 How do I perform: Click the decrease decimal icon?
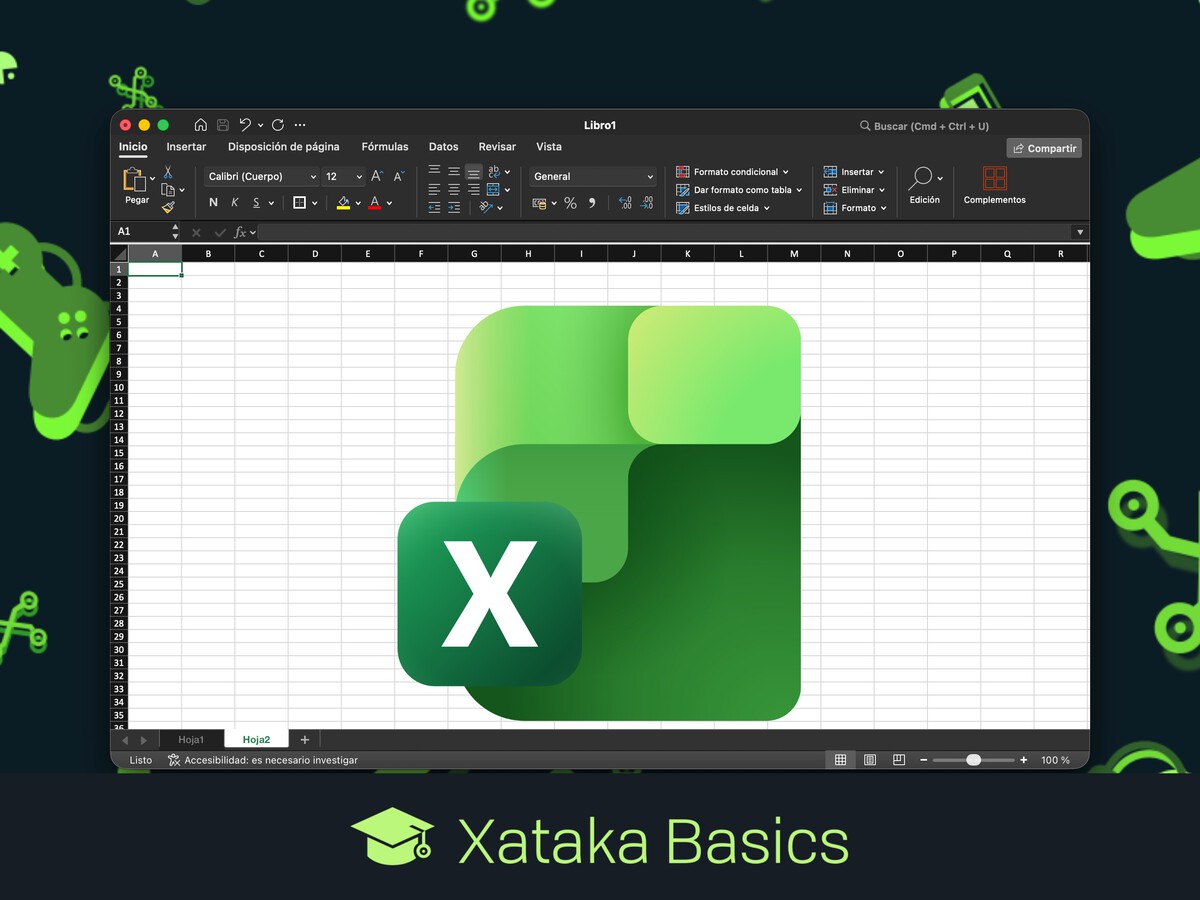[x=646, y=203]
